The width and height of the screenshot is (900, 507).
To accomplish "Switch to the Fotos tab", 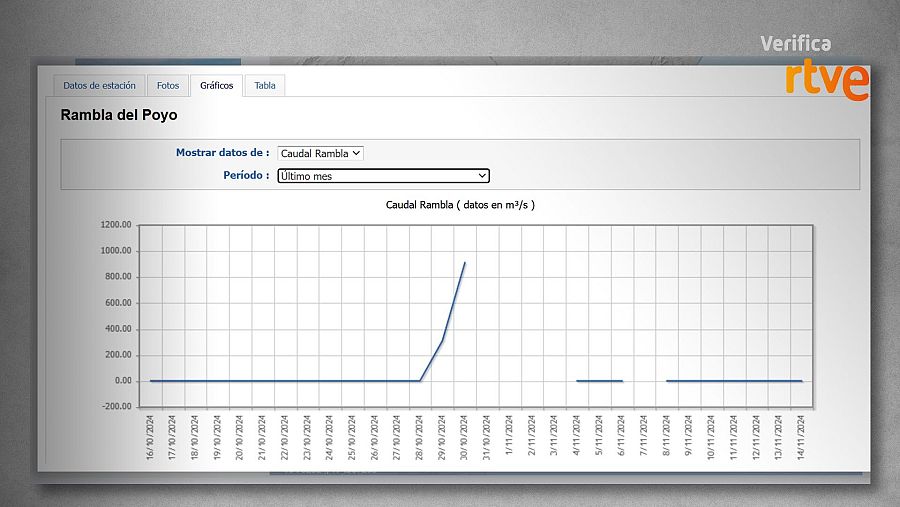I will coord(168,86).
